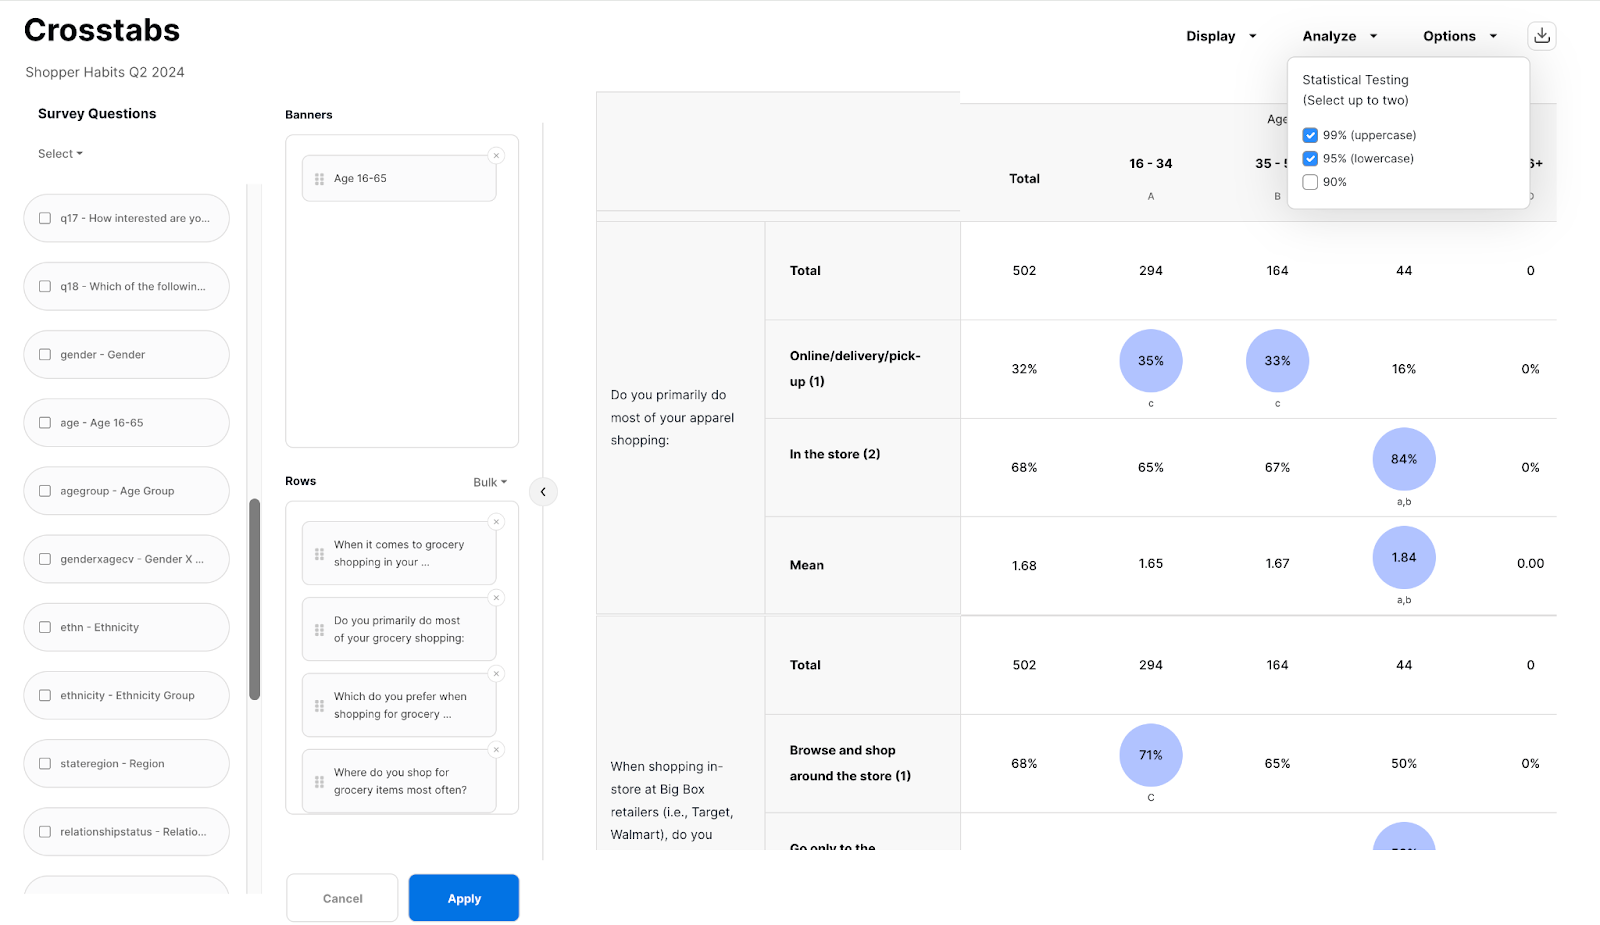Image resolution: width=1600 pixels, height=925 pixels.
Task: Check the gender - Gender question
Action: tap(45, 354)
